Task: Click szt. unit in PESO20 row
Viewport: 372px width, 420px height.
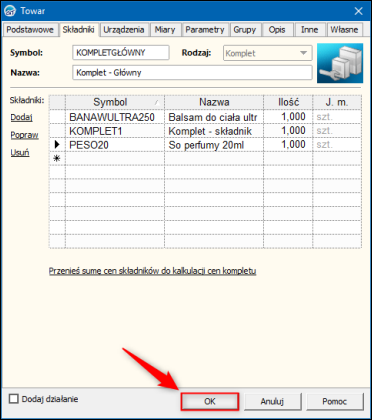Action: [337, 145]
